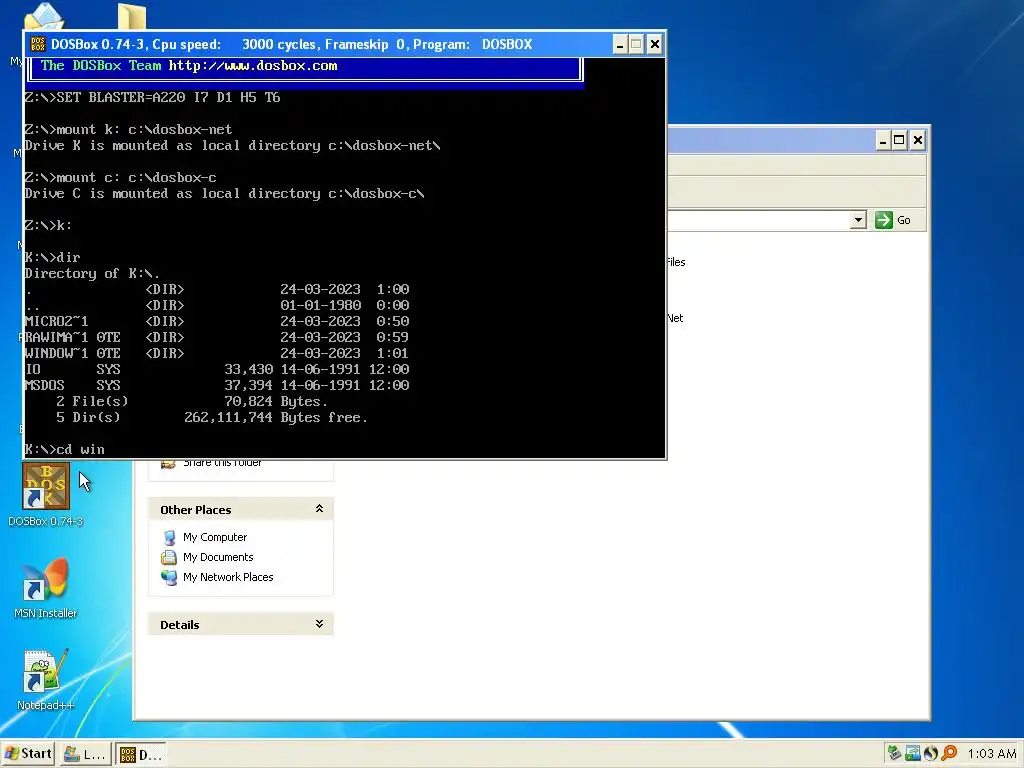
Task: Close the Explorer window behind DOSBox
Action: (x=918, y=140)
